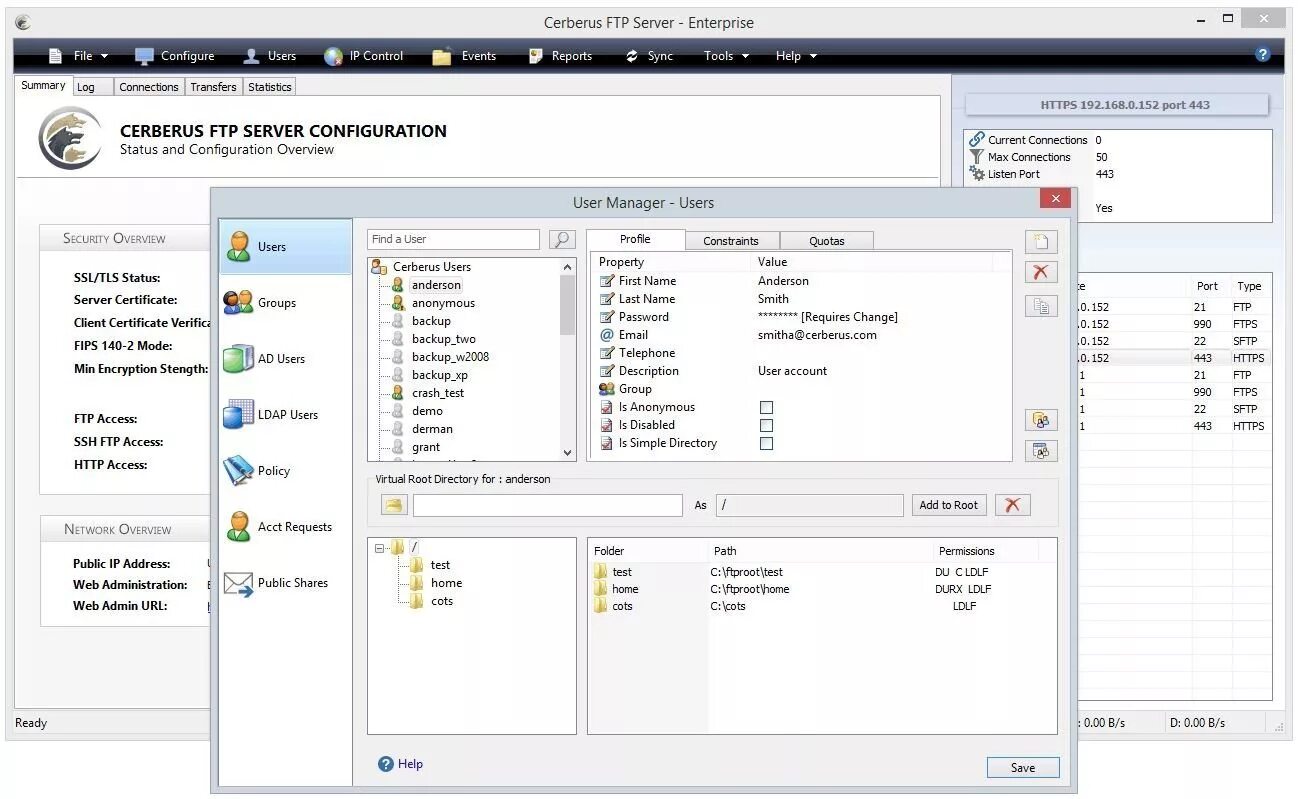Open the Tools dropdown menu
This screenshot has height=799, width=1301.
(x=726, y=56)
